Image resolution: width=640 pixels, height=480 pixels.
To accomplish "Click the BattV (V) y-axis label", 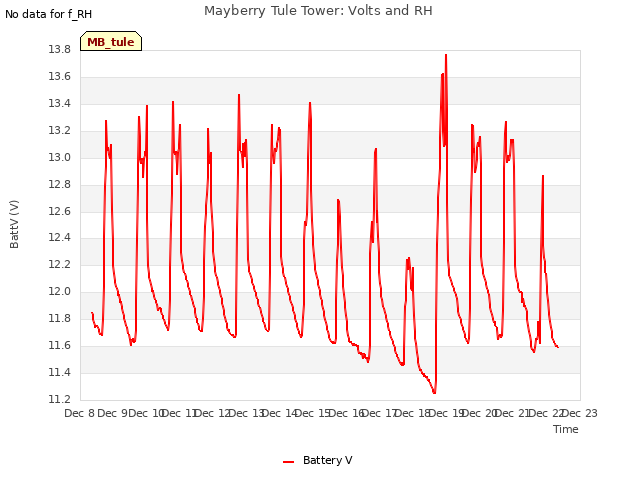I will click(x=14, y=224).
